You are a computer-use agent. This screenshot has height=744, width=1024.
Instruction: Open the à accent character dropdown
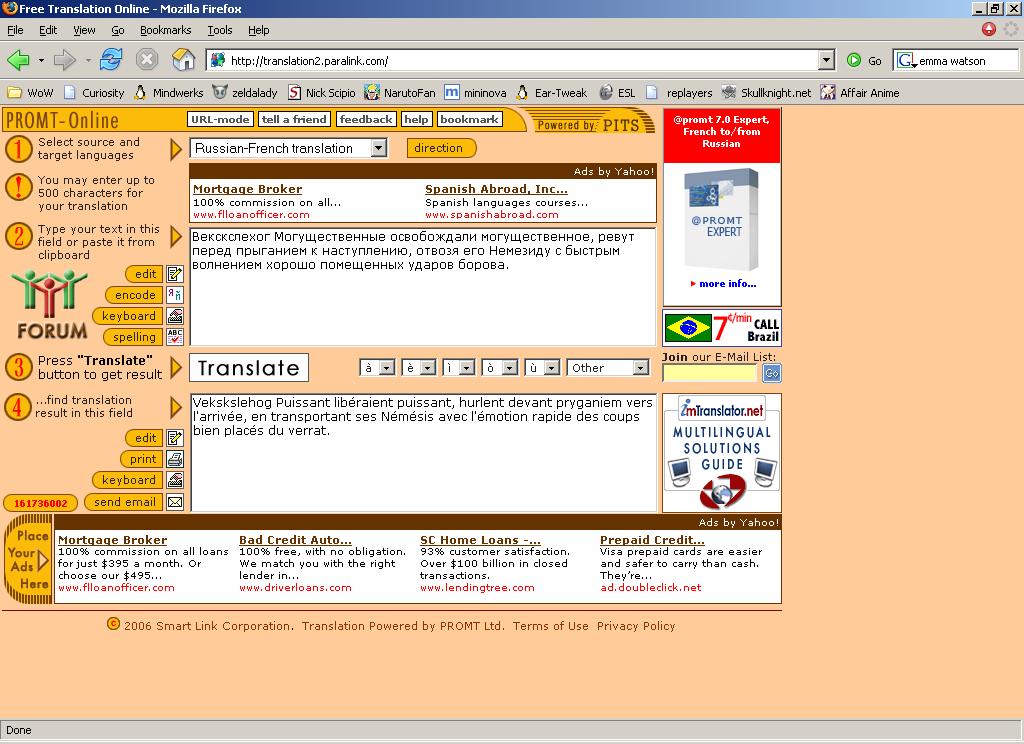coord(387,368)
